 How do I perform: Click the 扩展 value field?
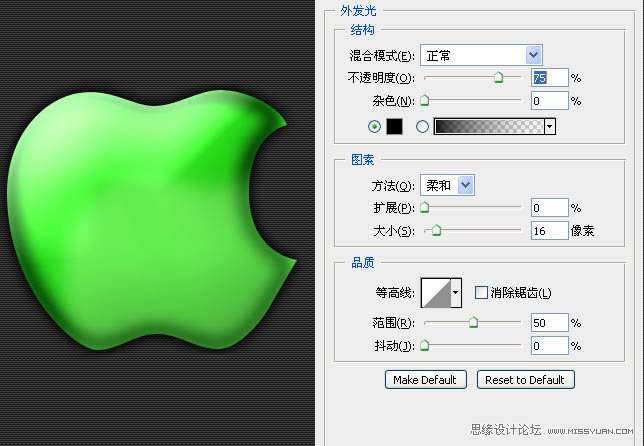[x=550, y=208]
